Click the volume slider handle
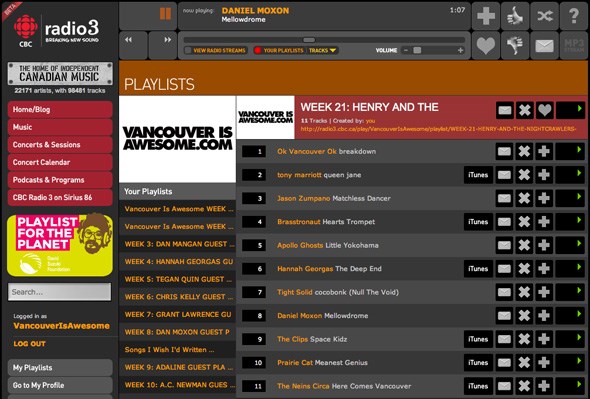This screenshot has width=590, height=399. pos(417,50)
